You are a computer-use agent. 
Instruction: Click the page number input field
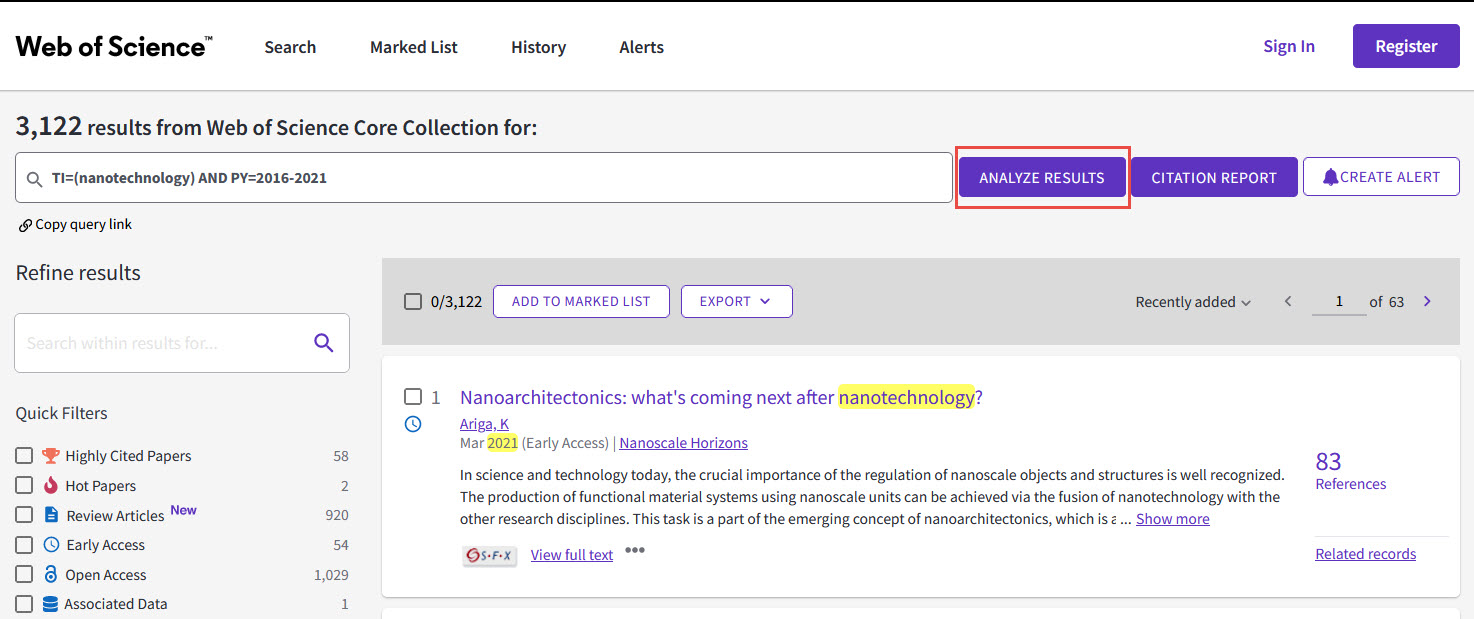pos(1339,301)
